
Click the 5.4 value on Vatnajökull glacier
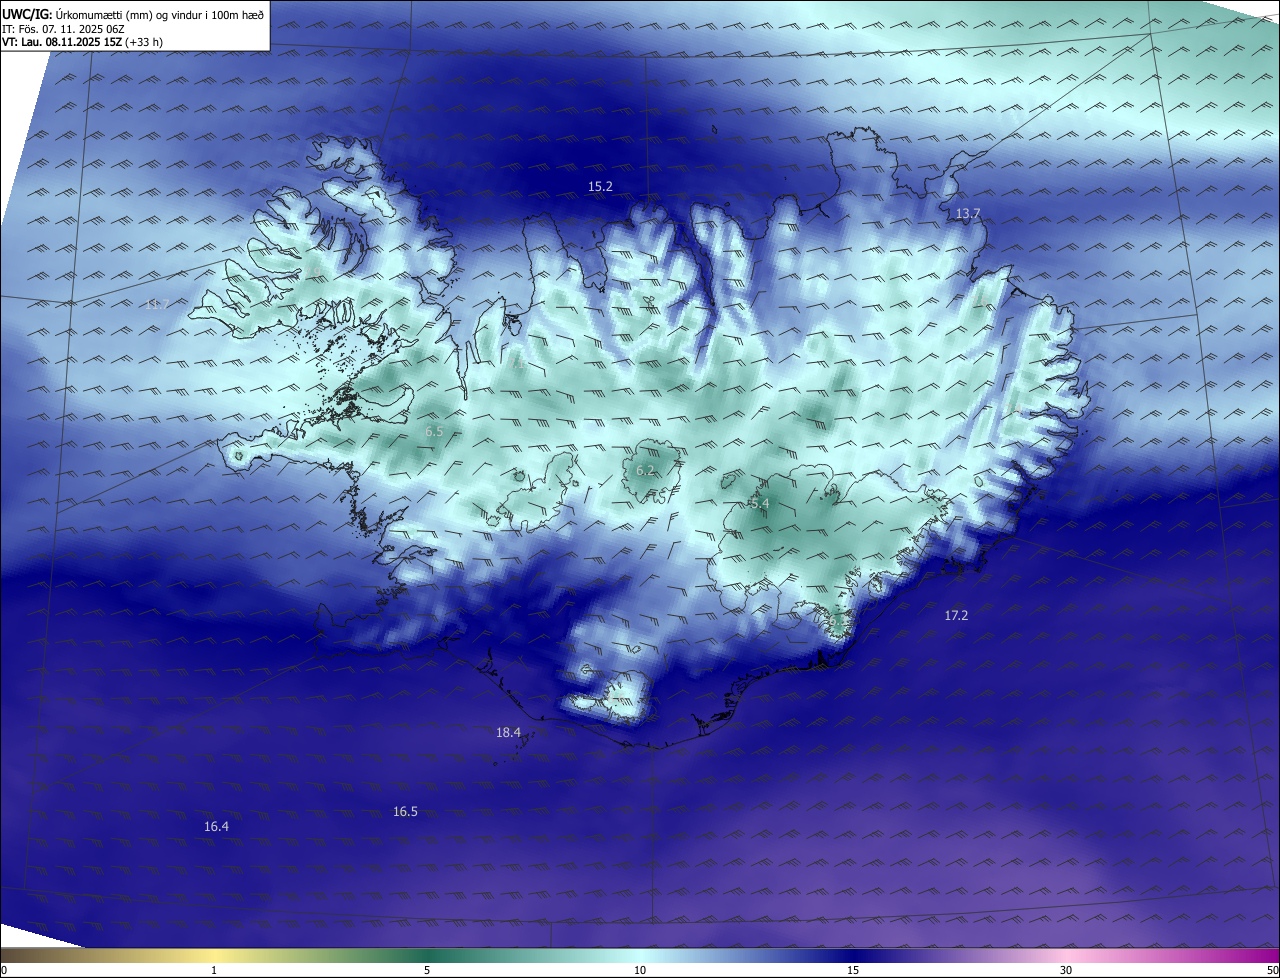coord(759,504)
